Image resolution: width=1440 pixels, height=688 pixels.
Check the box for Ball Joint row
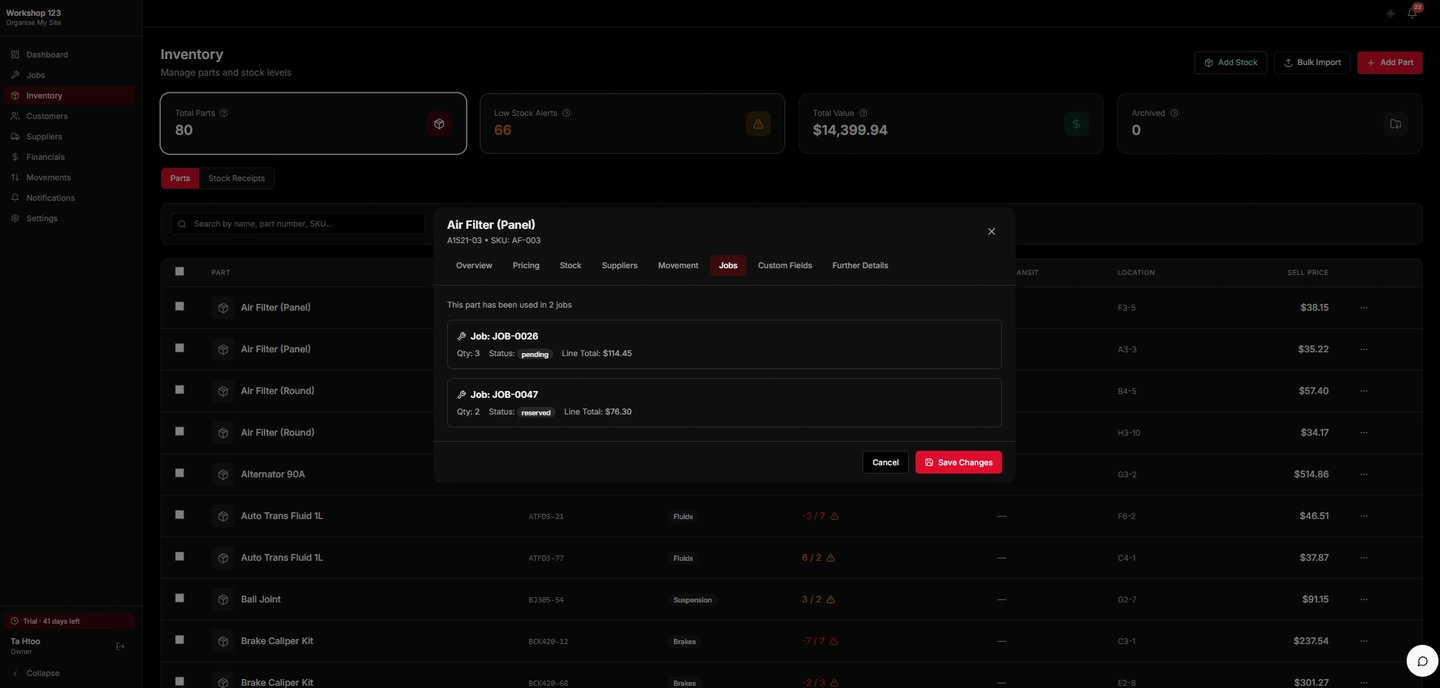[180, 598]
